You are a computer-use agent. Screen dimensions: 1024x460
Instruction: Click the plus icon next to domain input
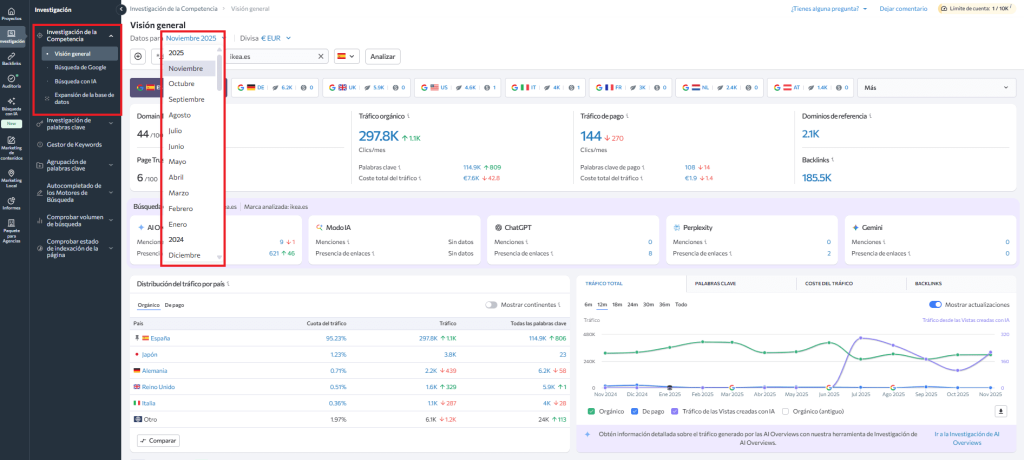138,56
